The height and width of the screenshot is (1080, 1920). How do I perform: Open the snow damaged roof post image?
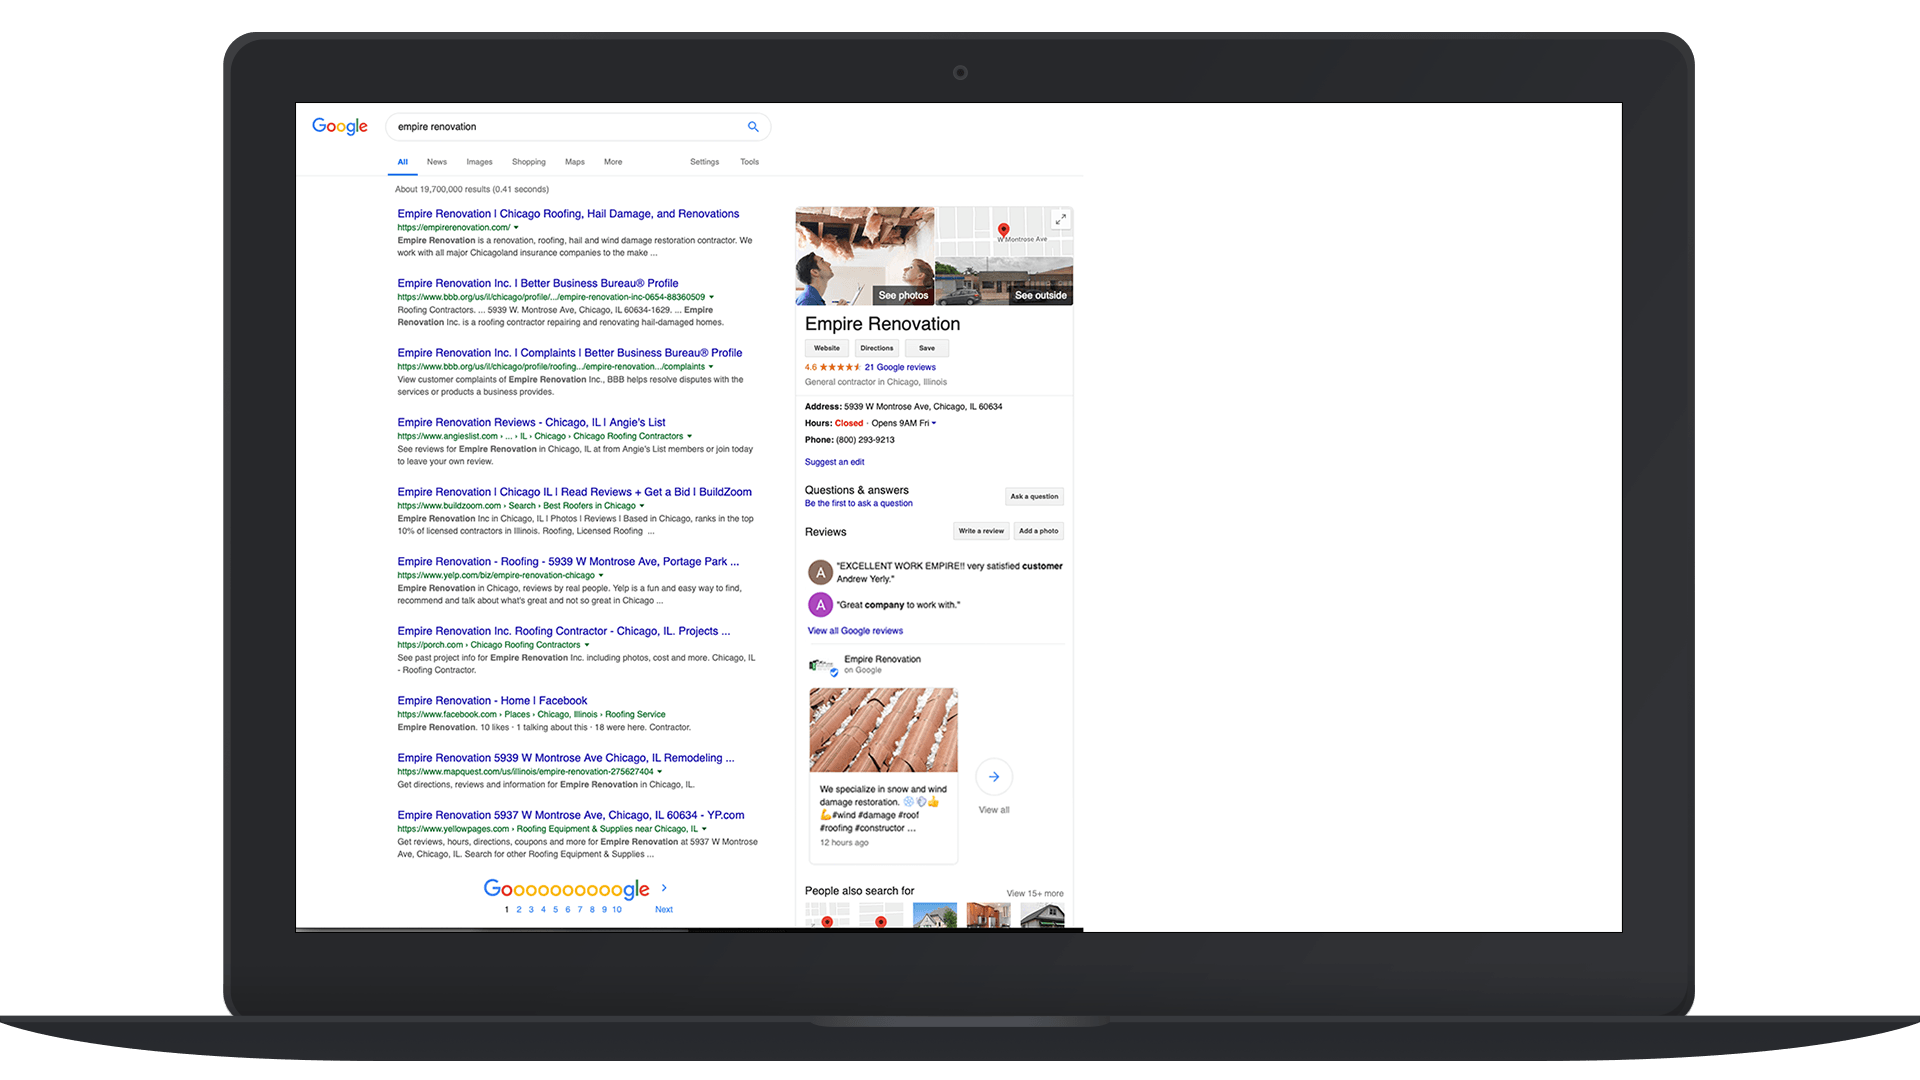[883, 730]
